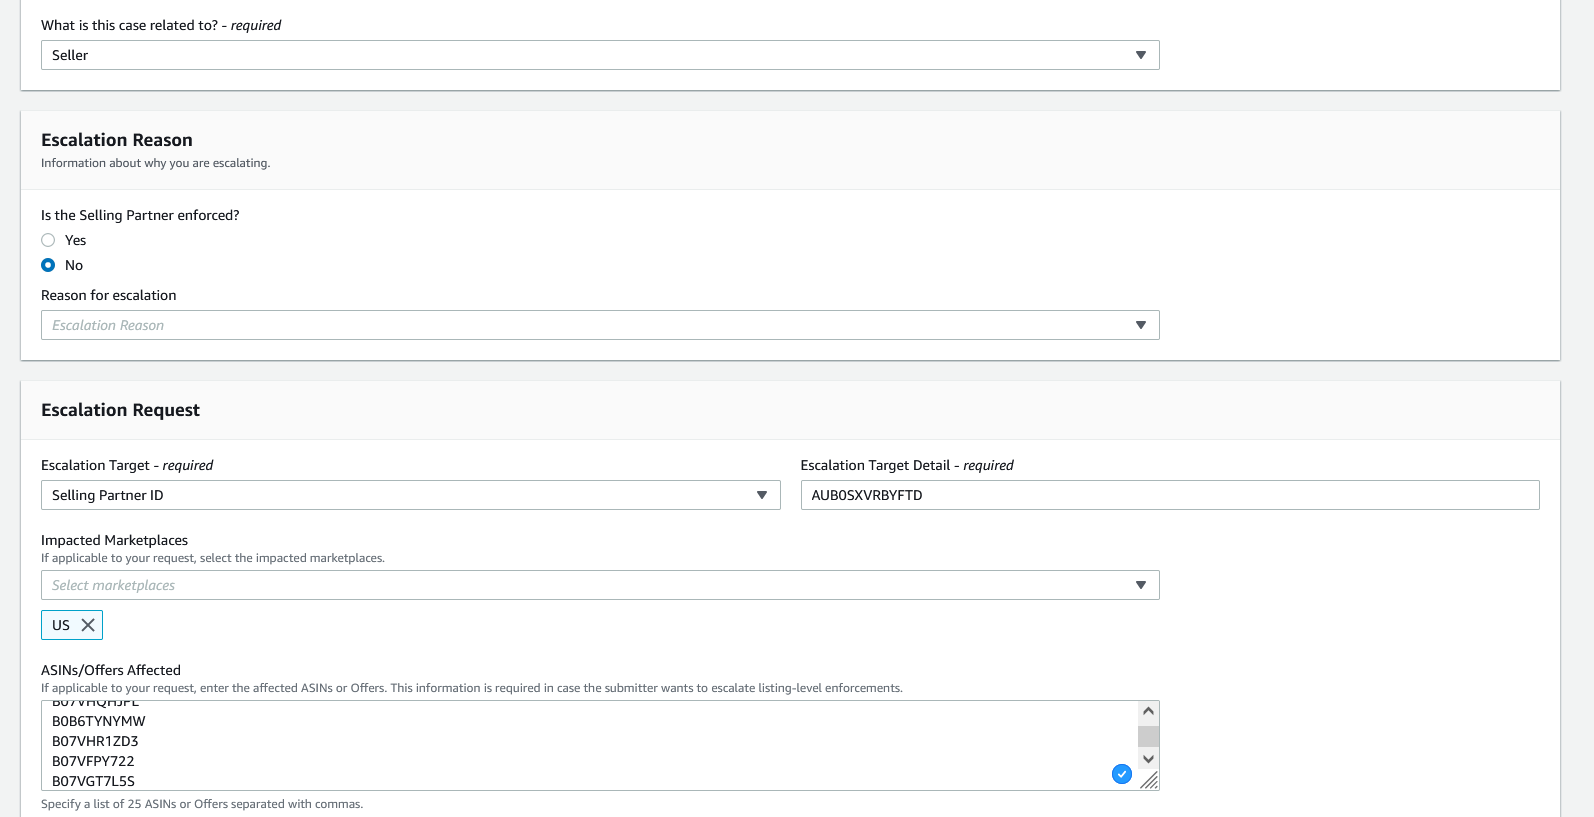Image resolution: width=1594 pixels, height=817 pixels.
Task: Click the Impacted Marketplaces label
Action: [114, 540]
